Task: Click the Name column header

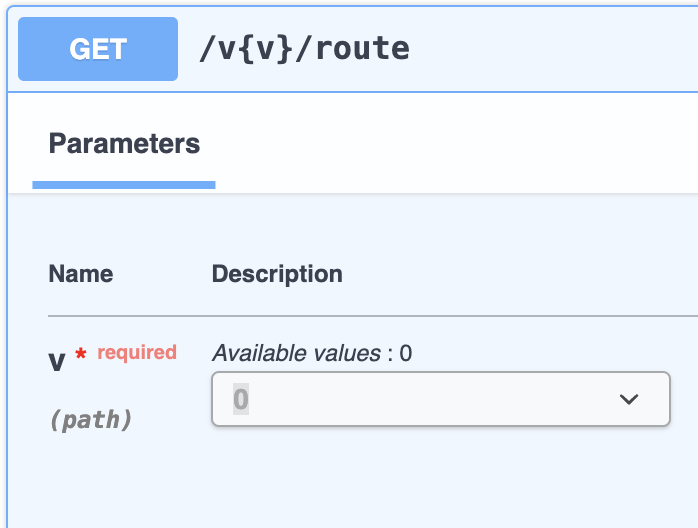Action: [x=81, y=273]
